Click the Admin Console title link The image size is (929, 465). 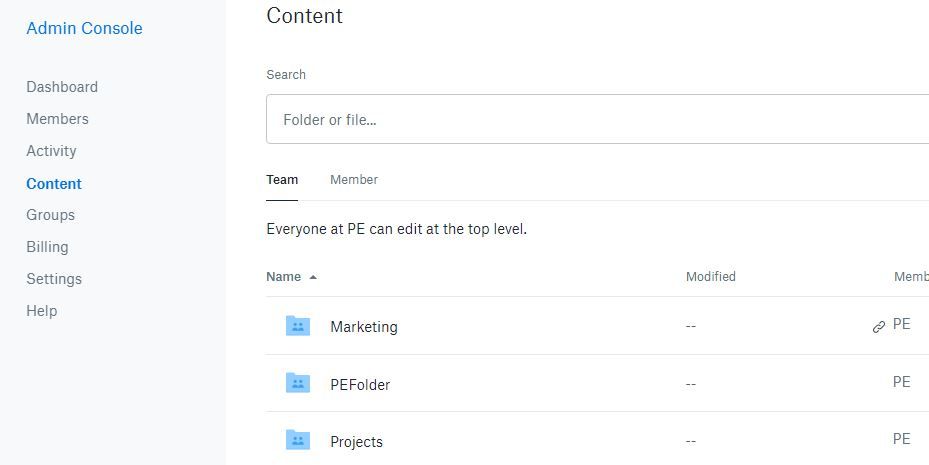click(x=84, y=28)
